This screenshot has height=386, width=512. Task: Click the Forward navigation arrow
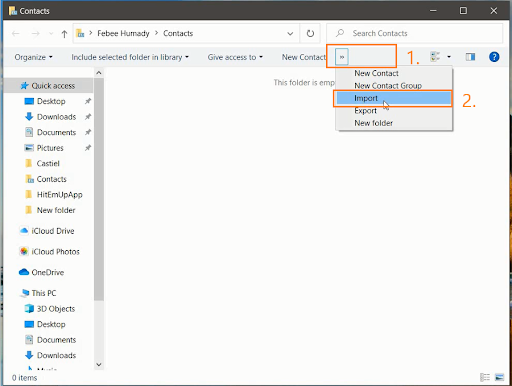35,33
